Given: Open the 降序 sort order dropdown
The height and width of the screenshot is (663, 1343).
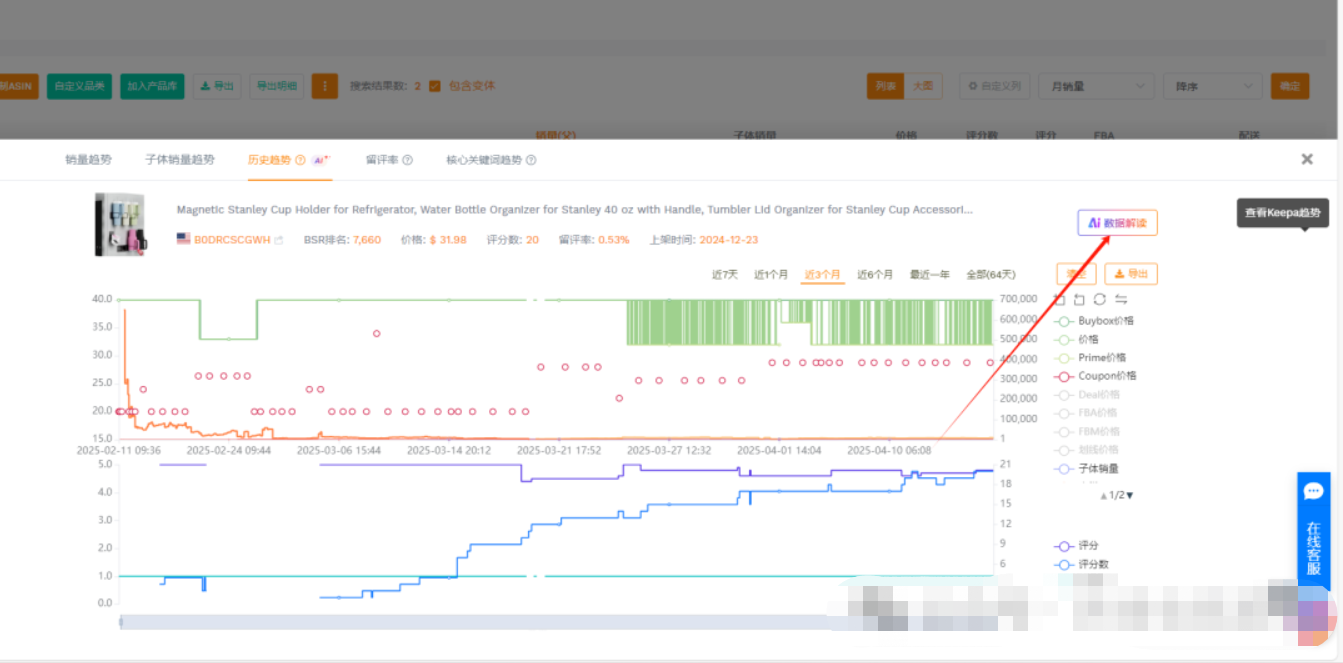Looking at the screenshot, I should point(1212,86).
